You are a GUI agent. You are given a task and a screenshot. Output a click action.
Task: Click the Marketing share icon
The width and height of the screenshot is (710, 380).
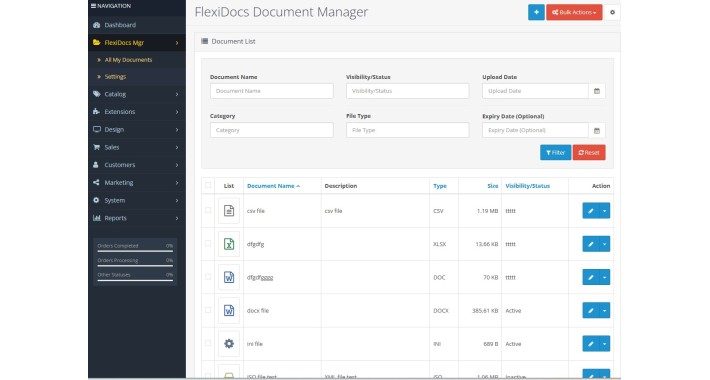click(96, 183)
